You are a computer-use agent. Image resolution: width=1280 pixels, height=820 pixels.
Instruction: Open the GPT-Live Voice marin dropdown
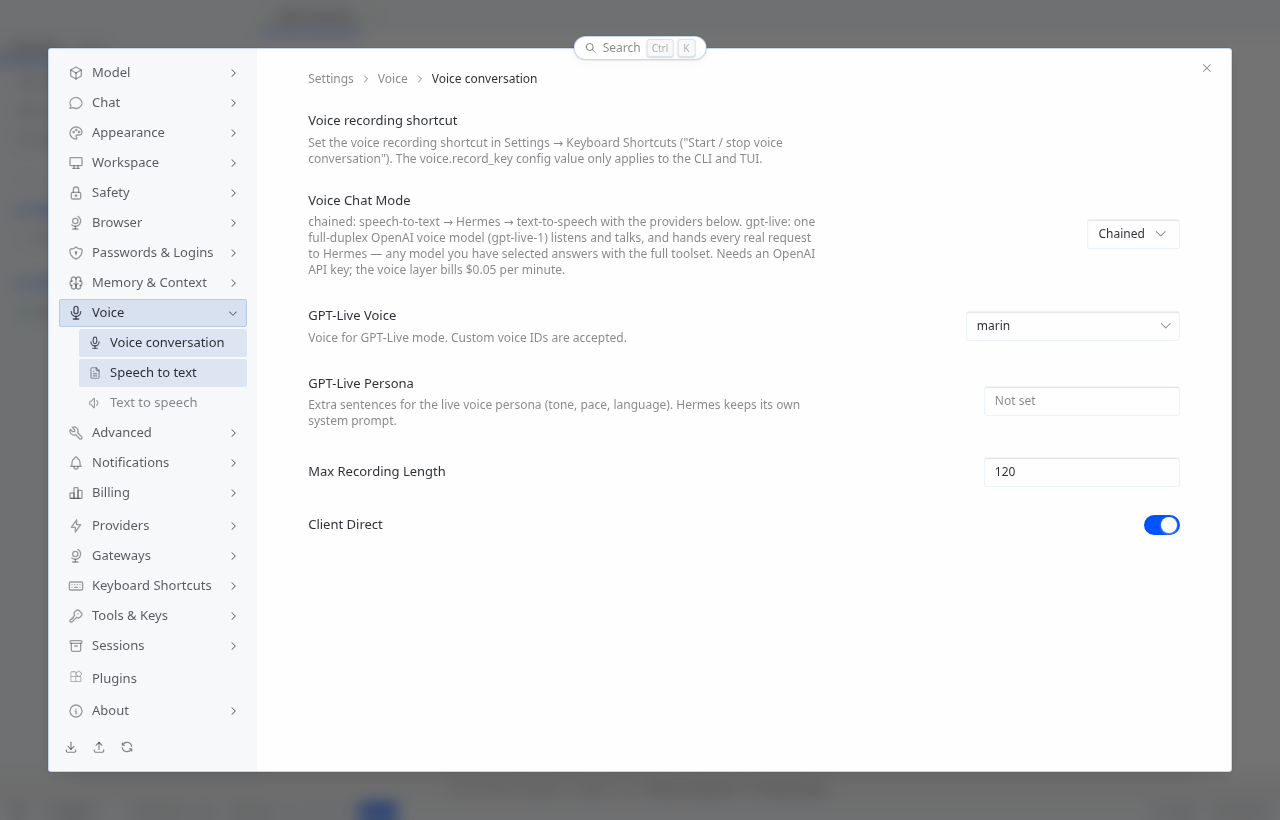point(1073,326)
